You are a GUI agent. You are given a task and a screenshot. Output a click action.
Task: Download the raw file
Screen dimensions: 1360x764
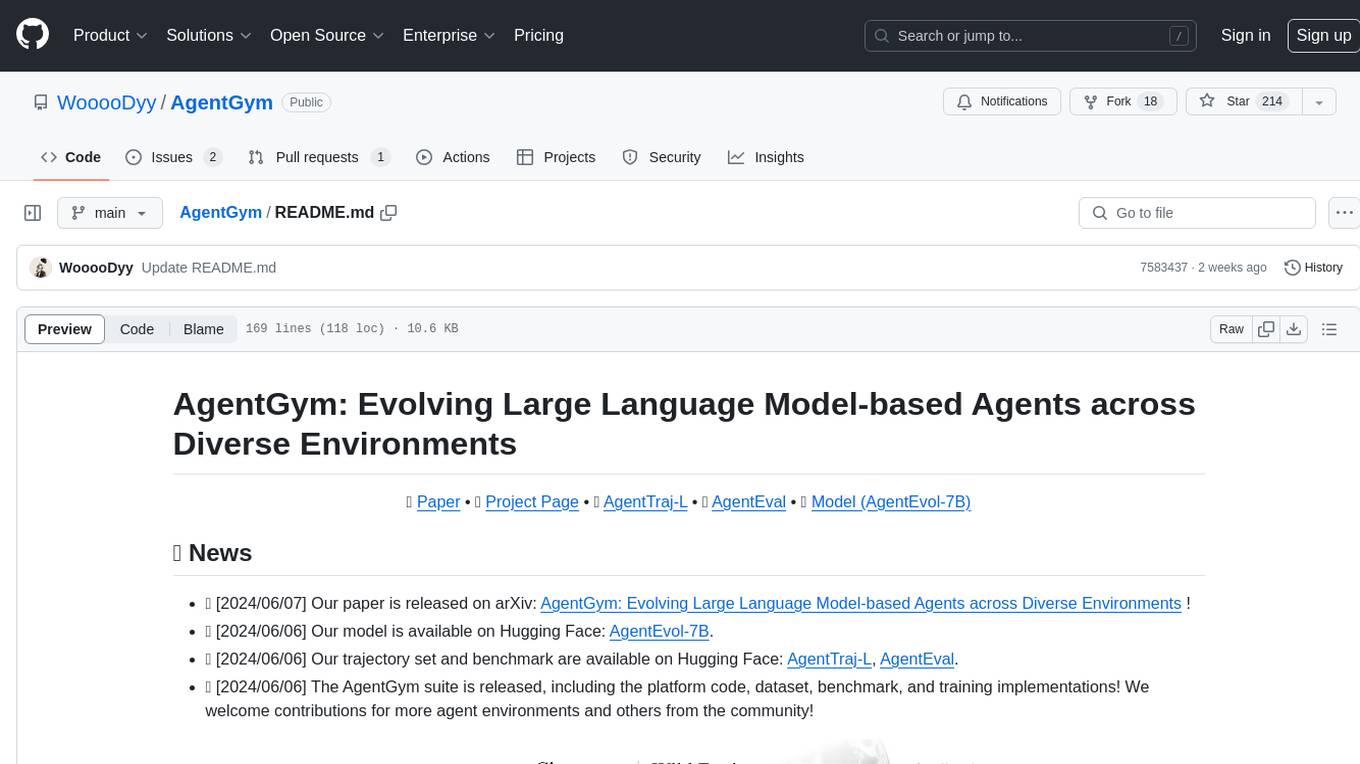click(x=1294, y=329)
